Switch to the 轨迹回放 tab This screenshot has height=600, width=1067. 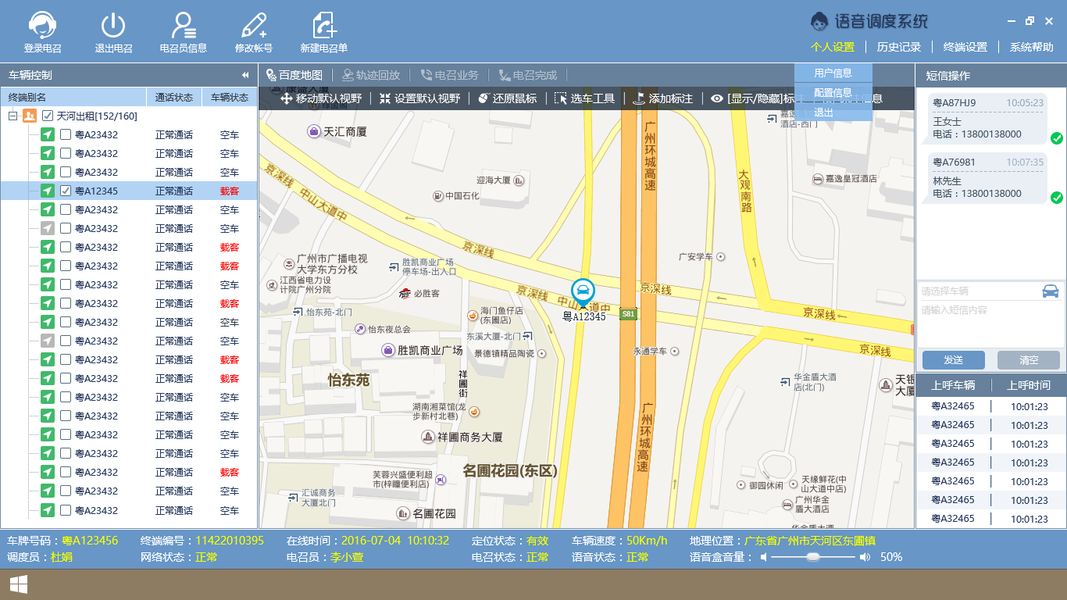coord(371,75)
